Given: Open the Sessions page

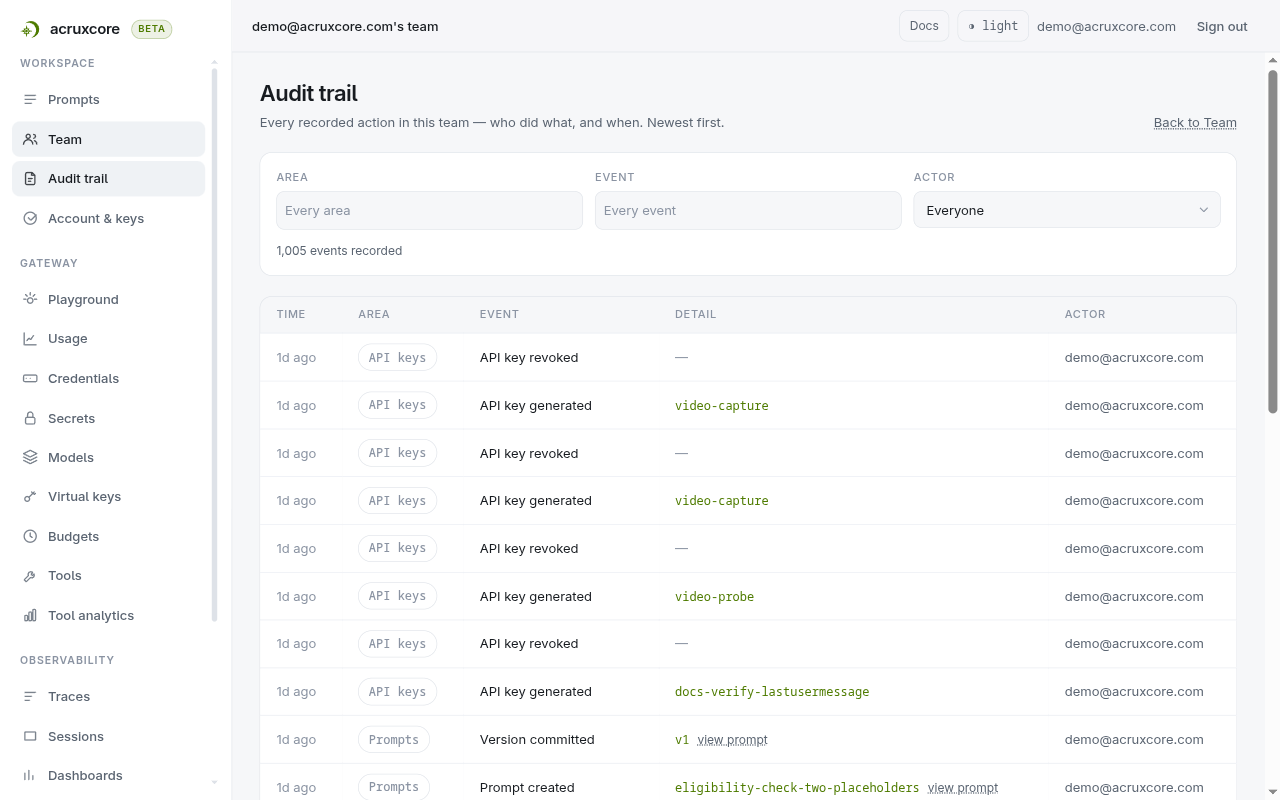Looking at the screenshot, I should (108, 736).
